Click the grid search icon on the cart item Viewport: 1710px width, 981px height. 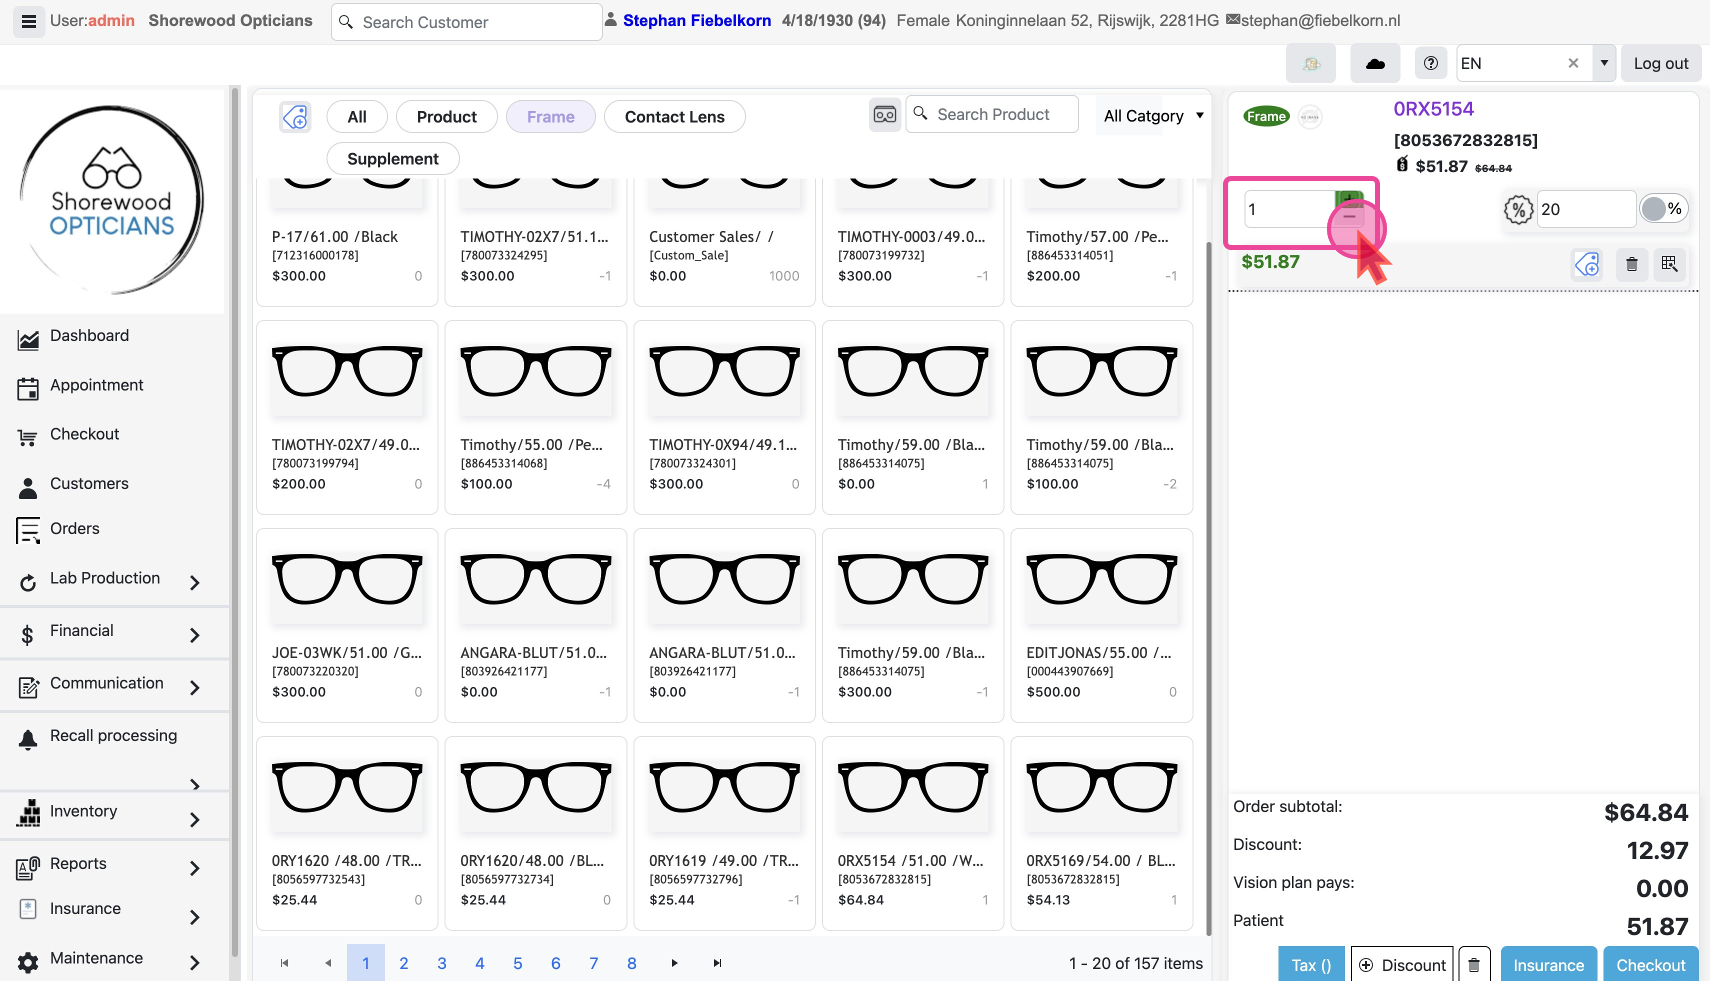(1669, 264)
